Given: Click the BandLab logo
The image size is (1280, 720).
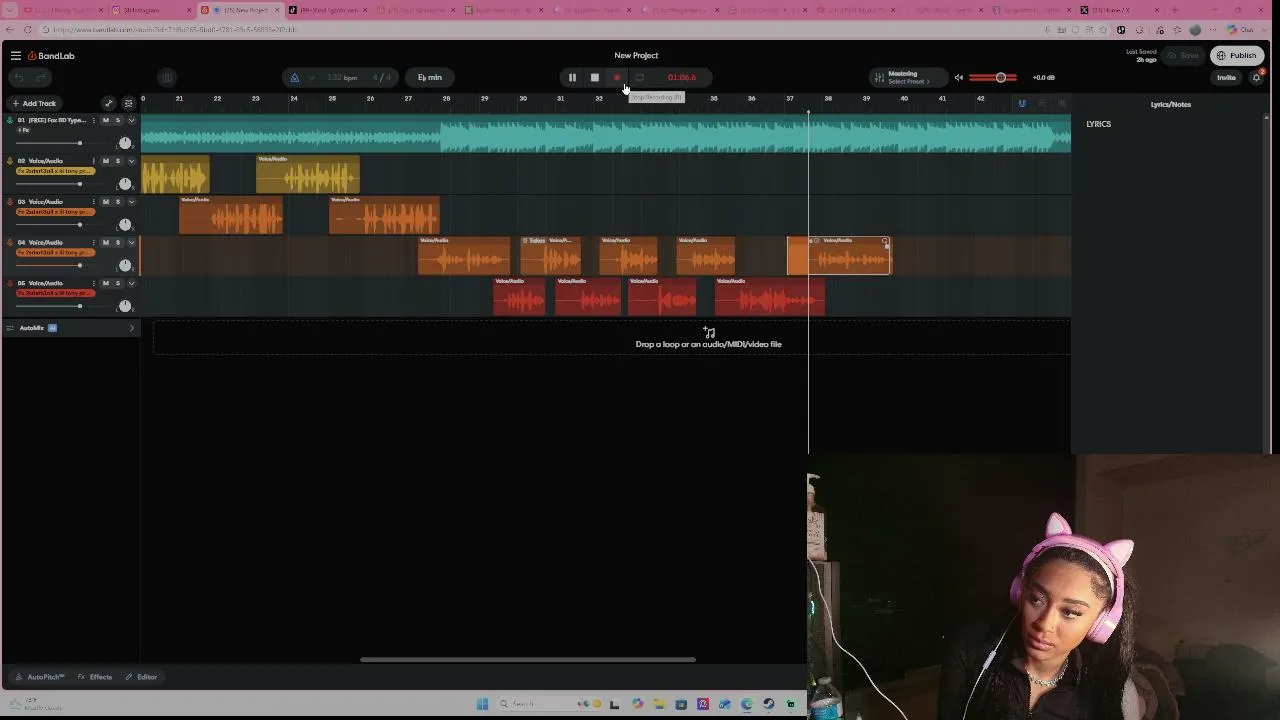Looking at the screenshot, I should pos(51,56).
